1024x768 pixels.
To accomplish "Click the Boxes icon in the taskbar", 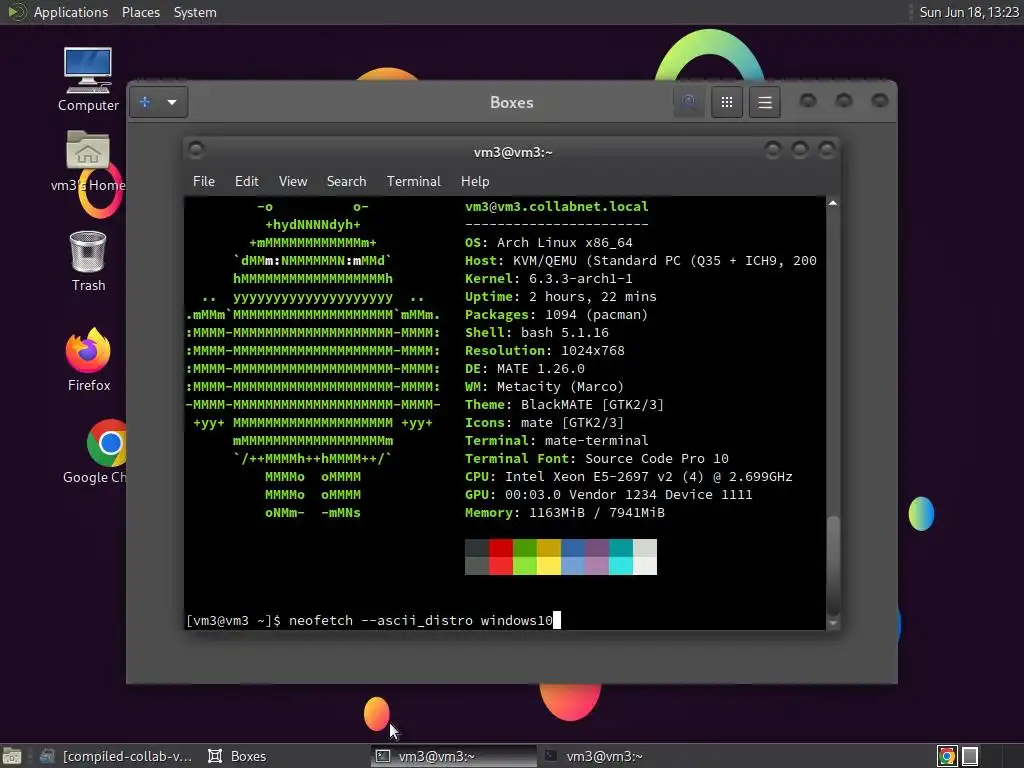I will pyautogui.click(x=214, y=756).
